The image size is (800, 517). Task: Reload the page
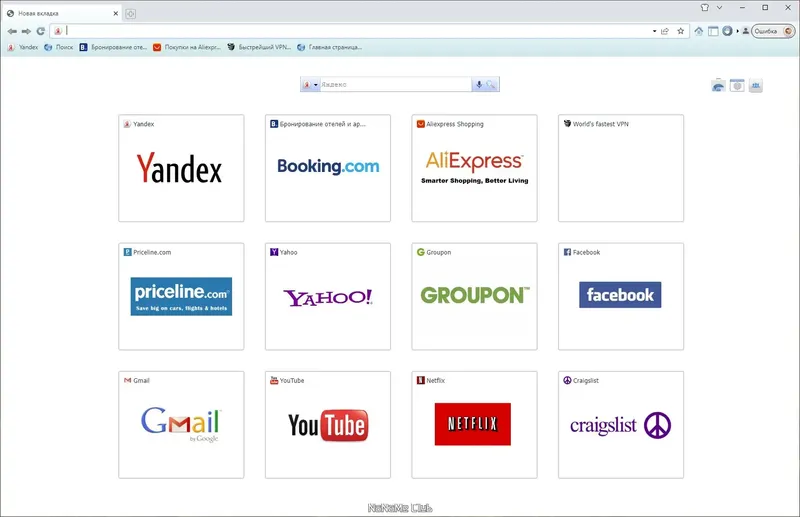(x=40, y=31)
